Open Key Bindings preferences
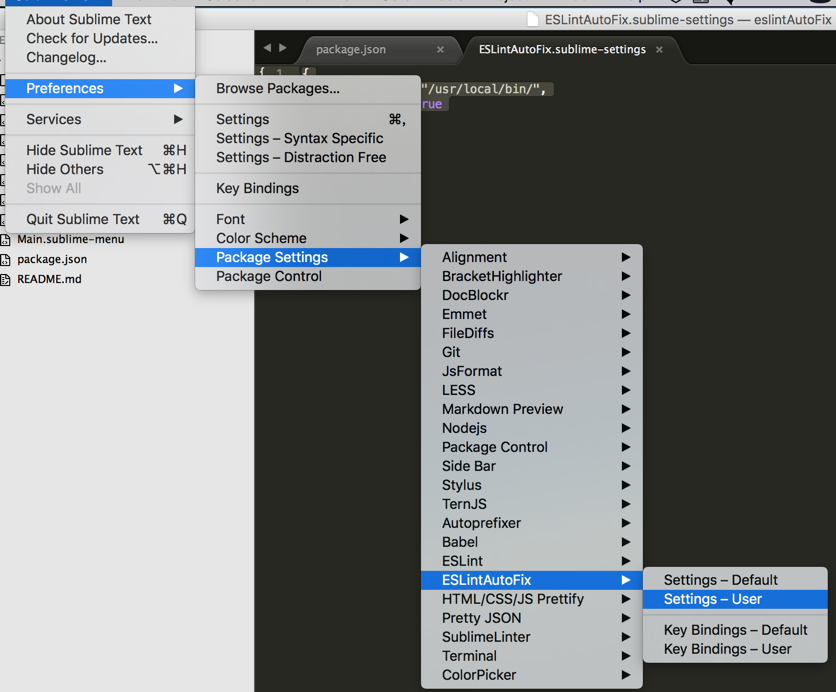Screen dimensions: 836x692 pyautogui.click(x=308, y=189)
